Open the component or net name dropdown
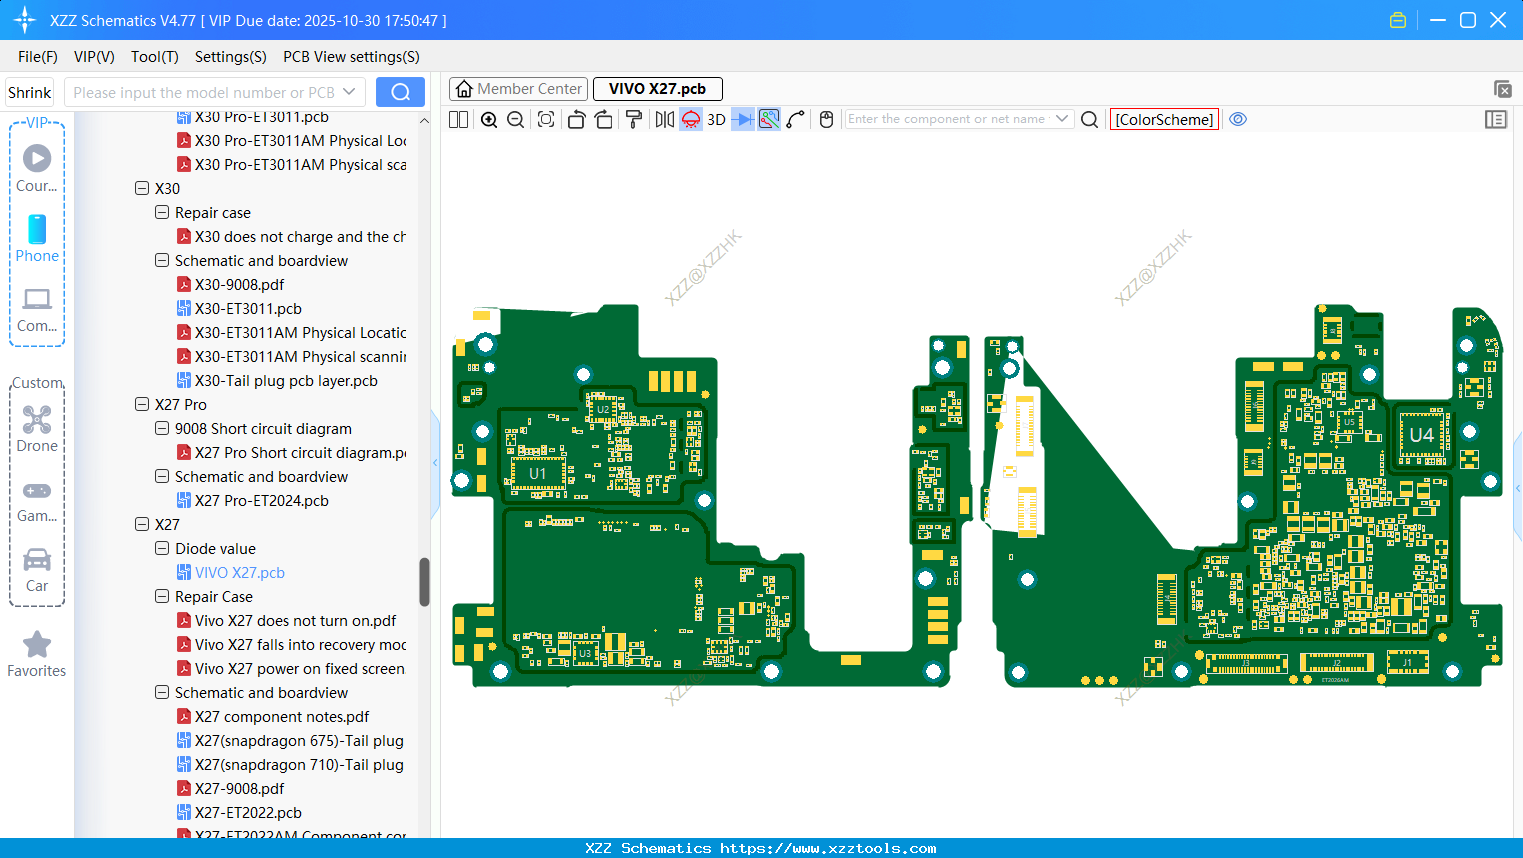The image size is (1523, 858). tap(1062, 119)
